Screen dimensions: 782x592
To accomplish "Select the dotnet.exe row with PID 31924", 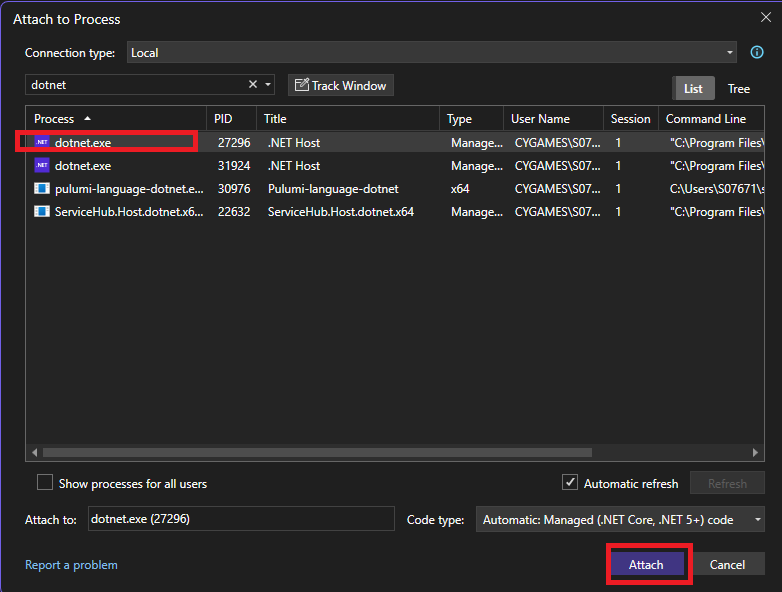I will [395, 166].
